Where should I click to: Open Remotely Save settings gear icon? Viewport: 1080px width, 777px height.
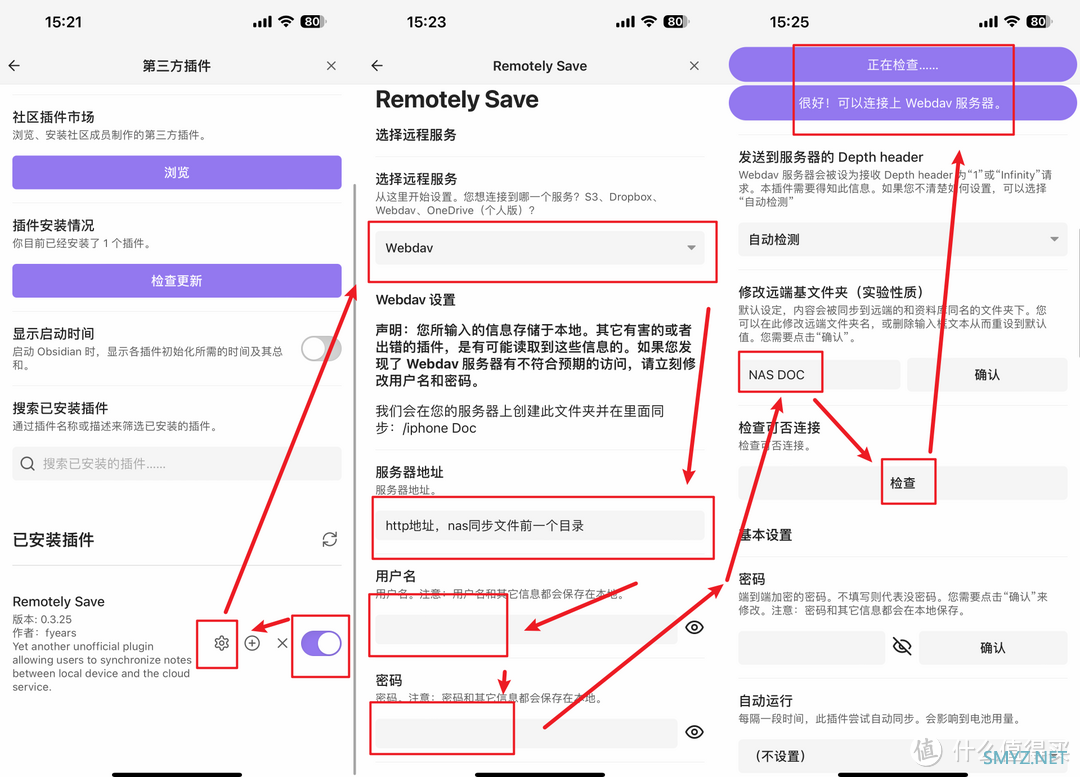click(x=221, y=643)
